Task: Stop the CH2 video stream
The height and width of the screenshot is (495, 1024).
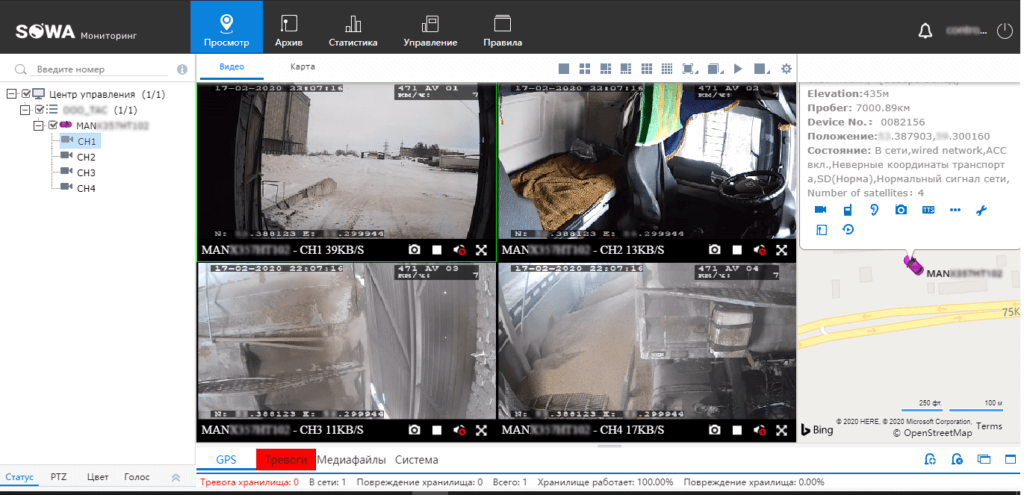Action: coord(737,249)
